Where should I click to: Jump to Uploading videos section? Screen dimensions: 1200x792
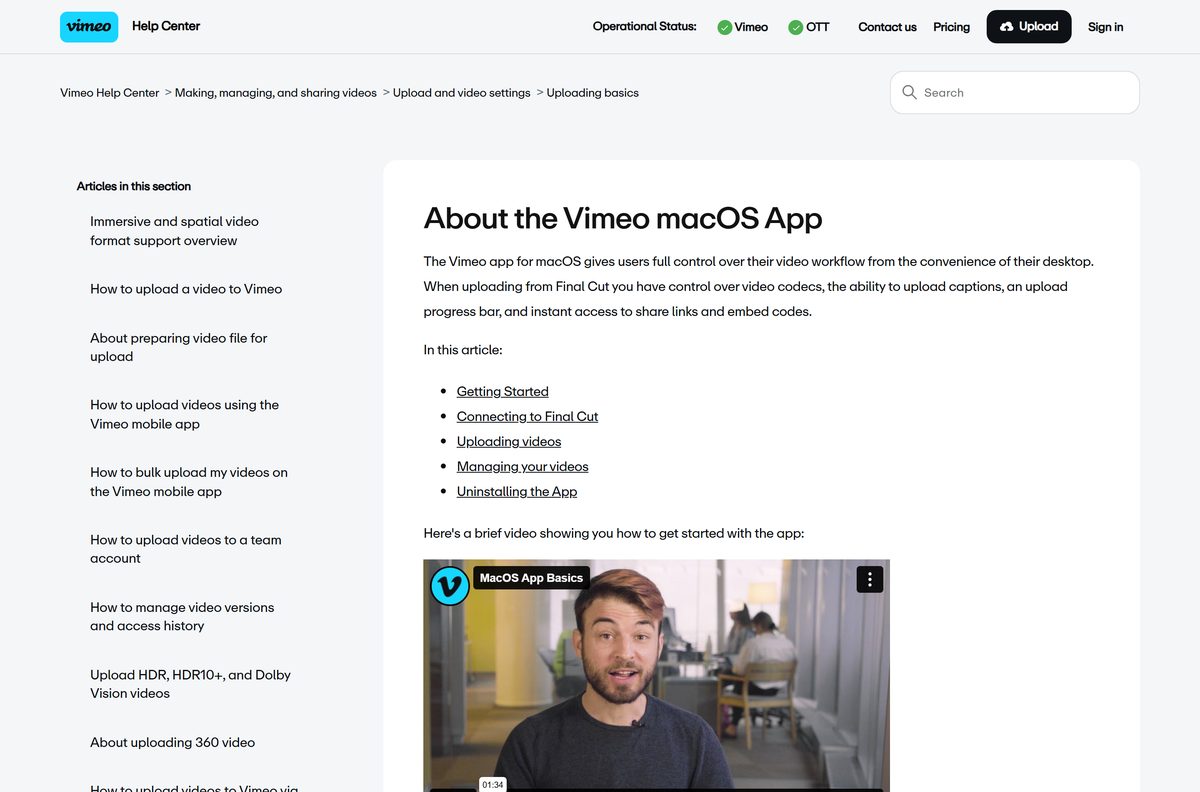(509, 441)
